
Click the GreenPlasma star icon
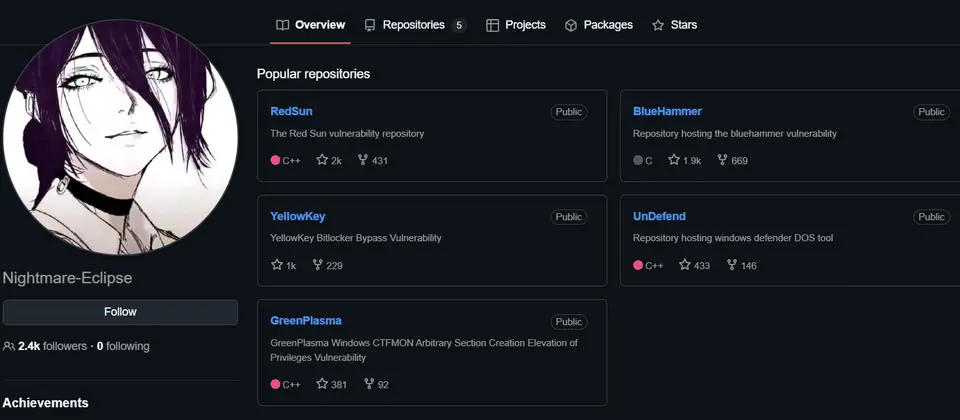[322, 384]
